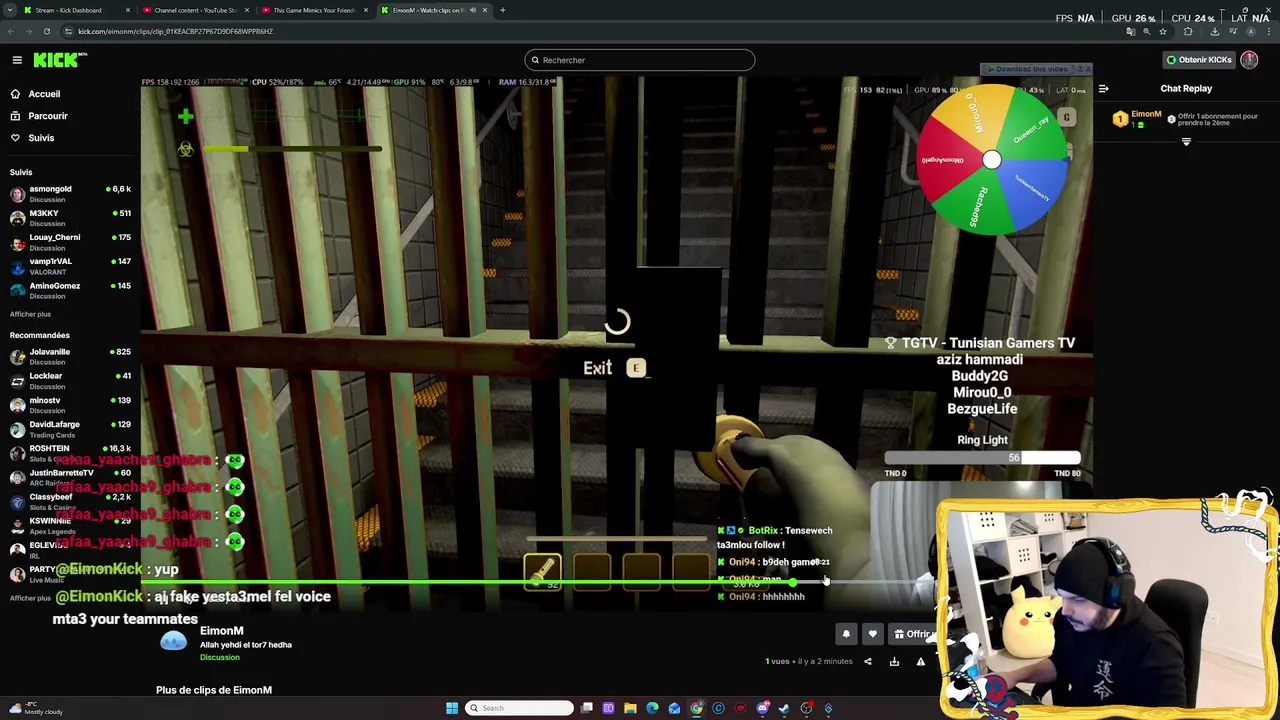The width and height of the screenshot is (1280, 720).
Task: Open Chrome from the taskbar
Action: tap(696, 708)
